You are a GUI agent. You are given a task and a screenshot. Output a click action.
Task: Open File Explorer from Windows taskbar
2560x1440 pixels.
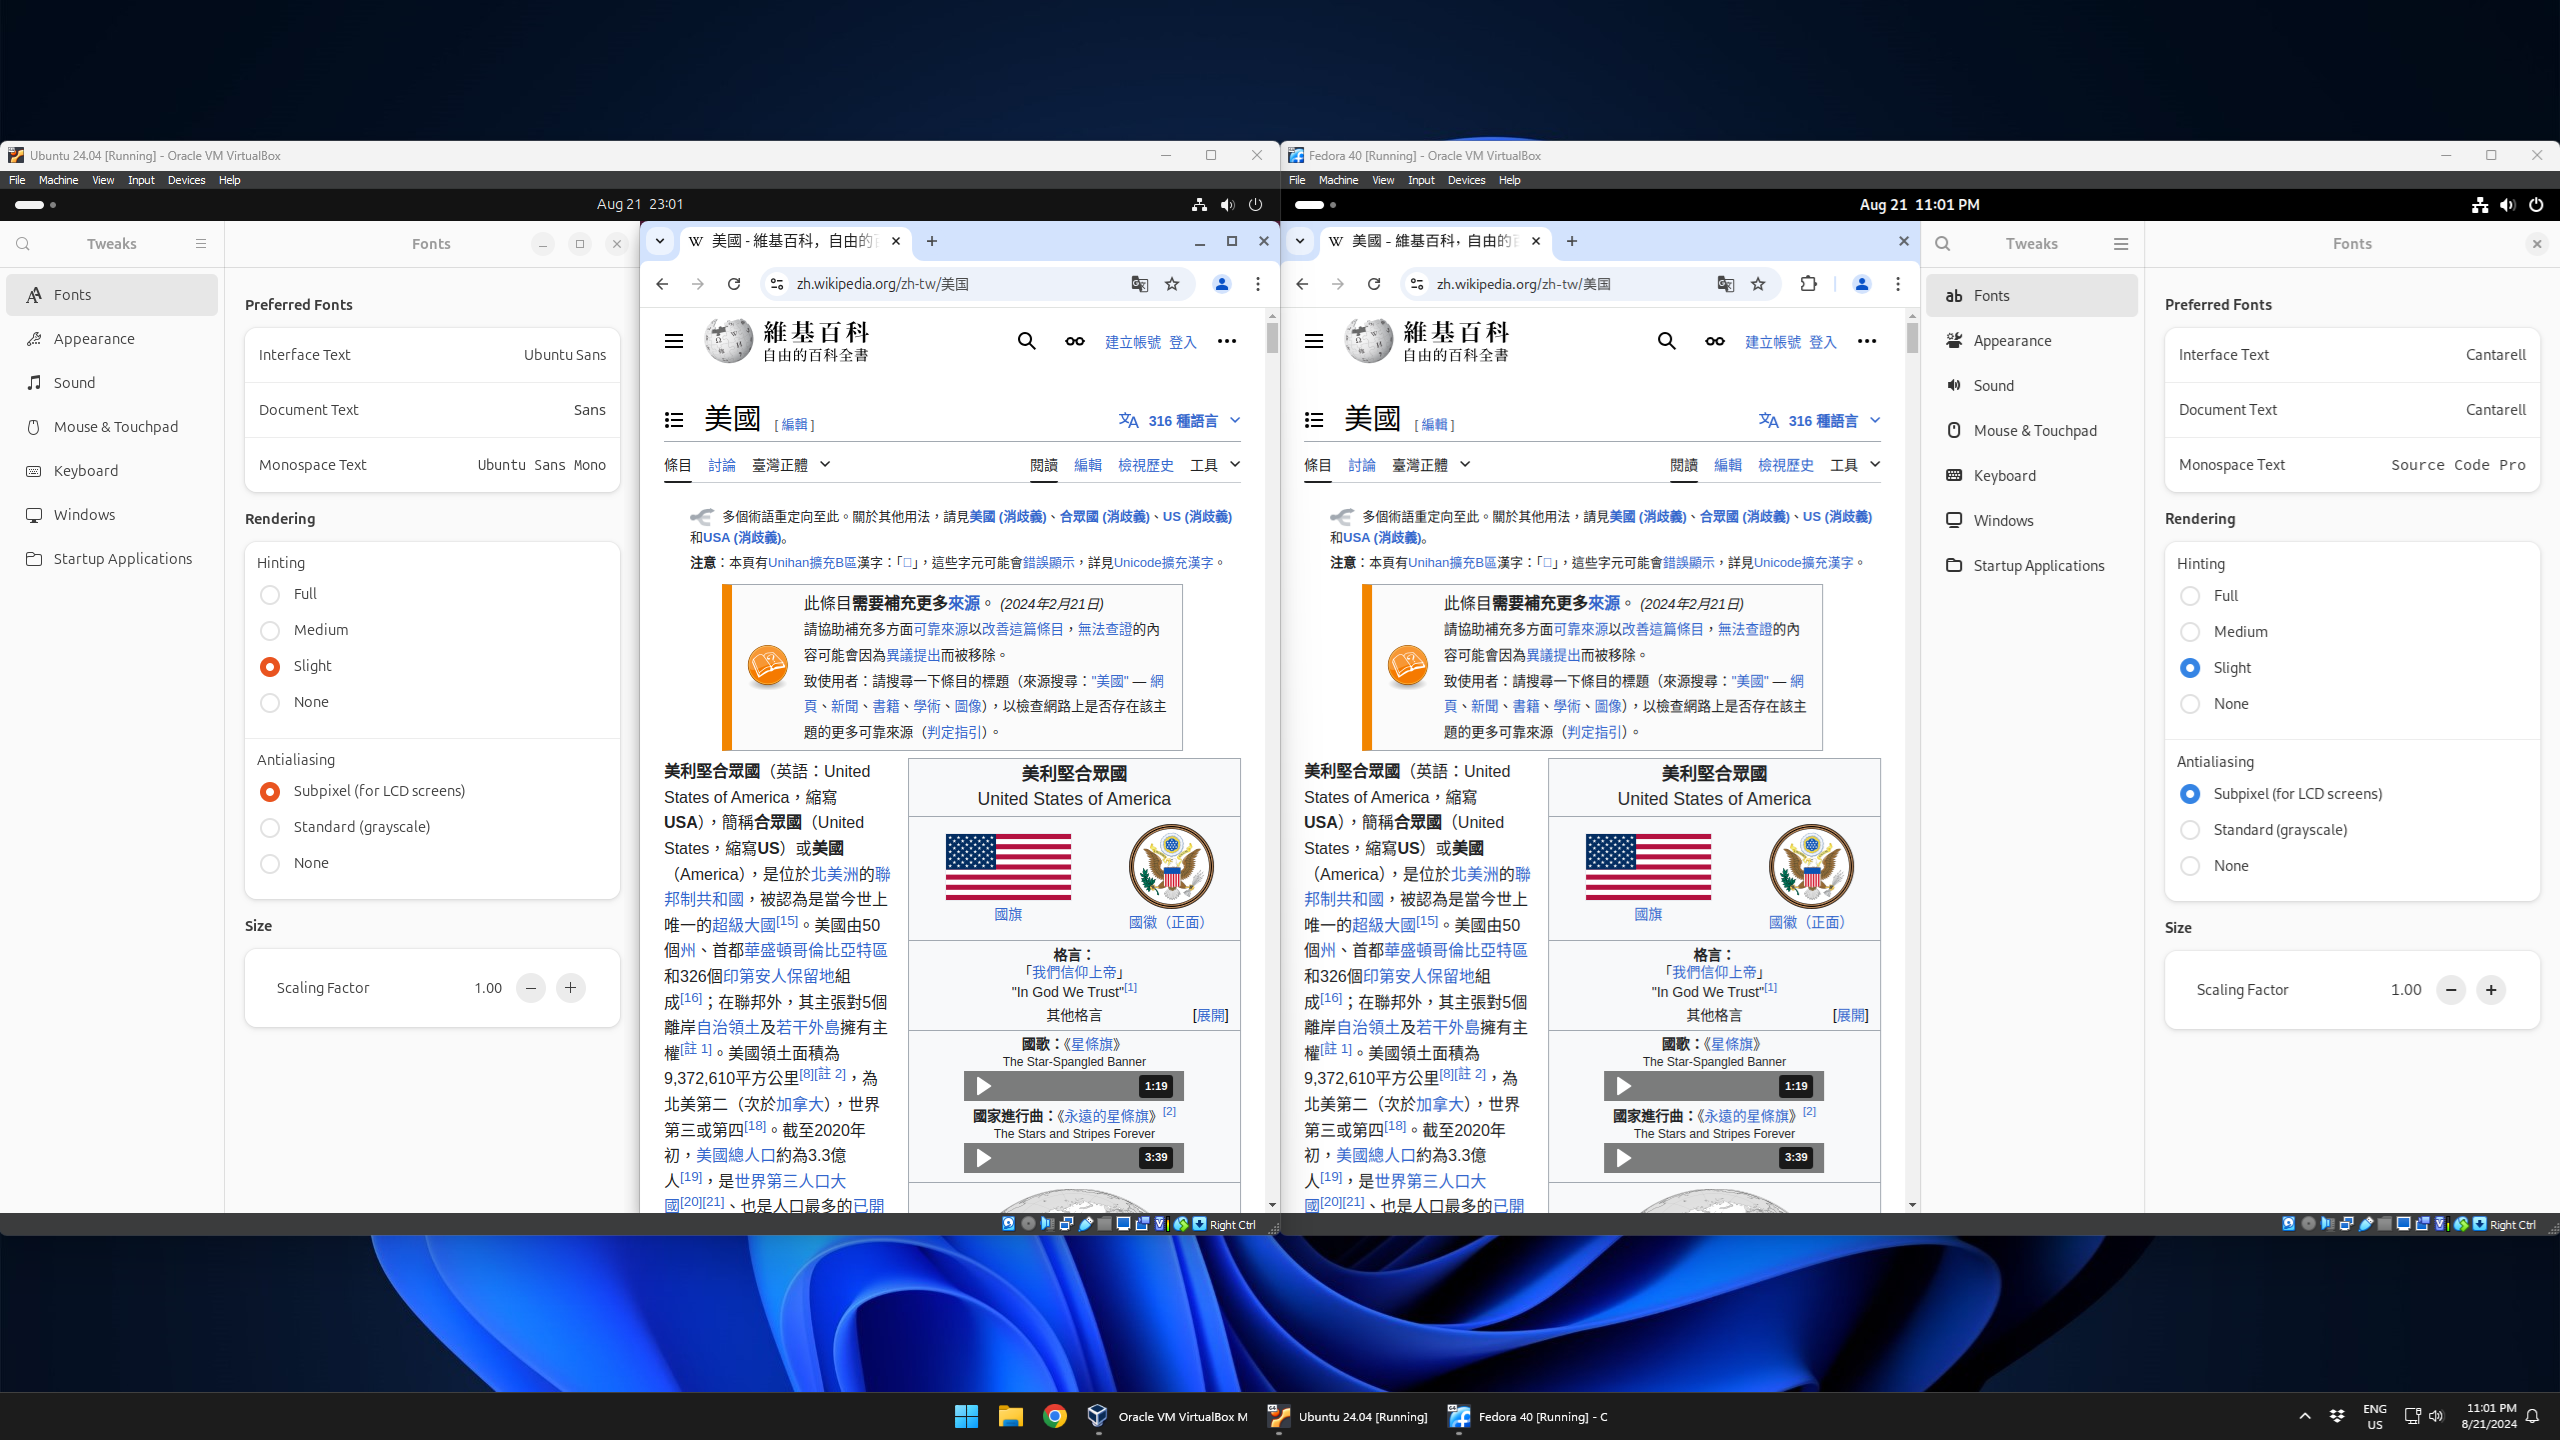[1010, 1416]
